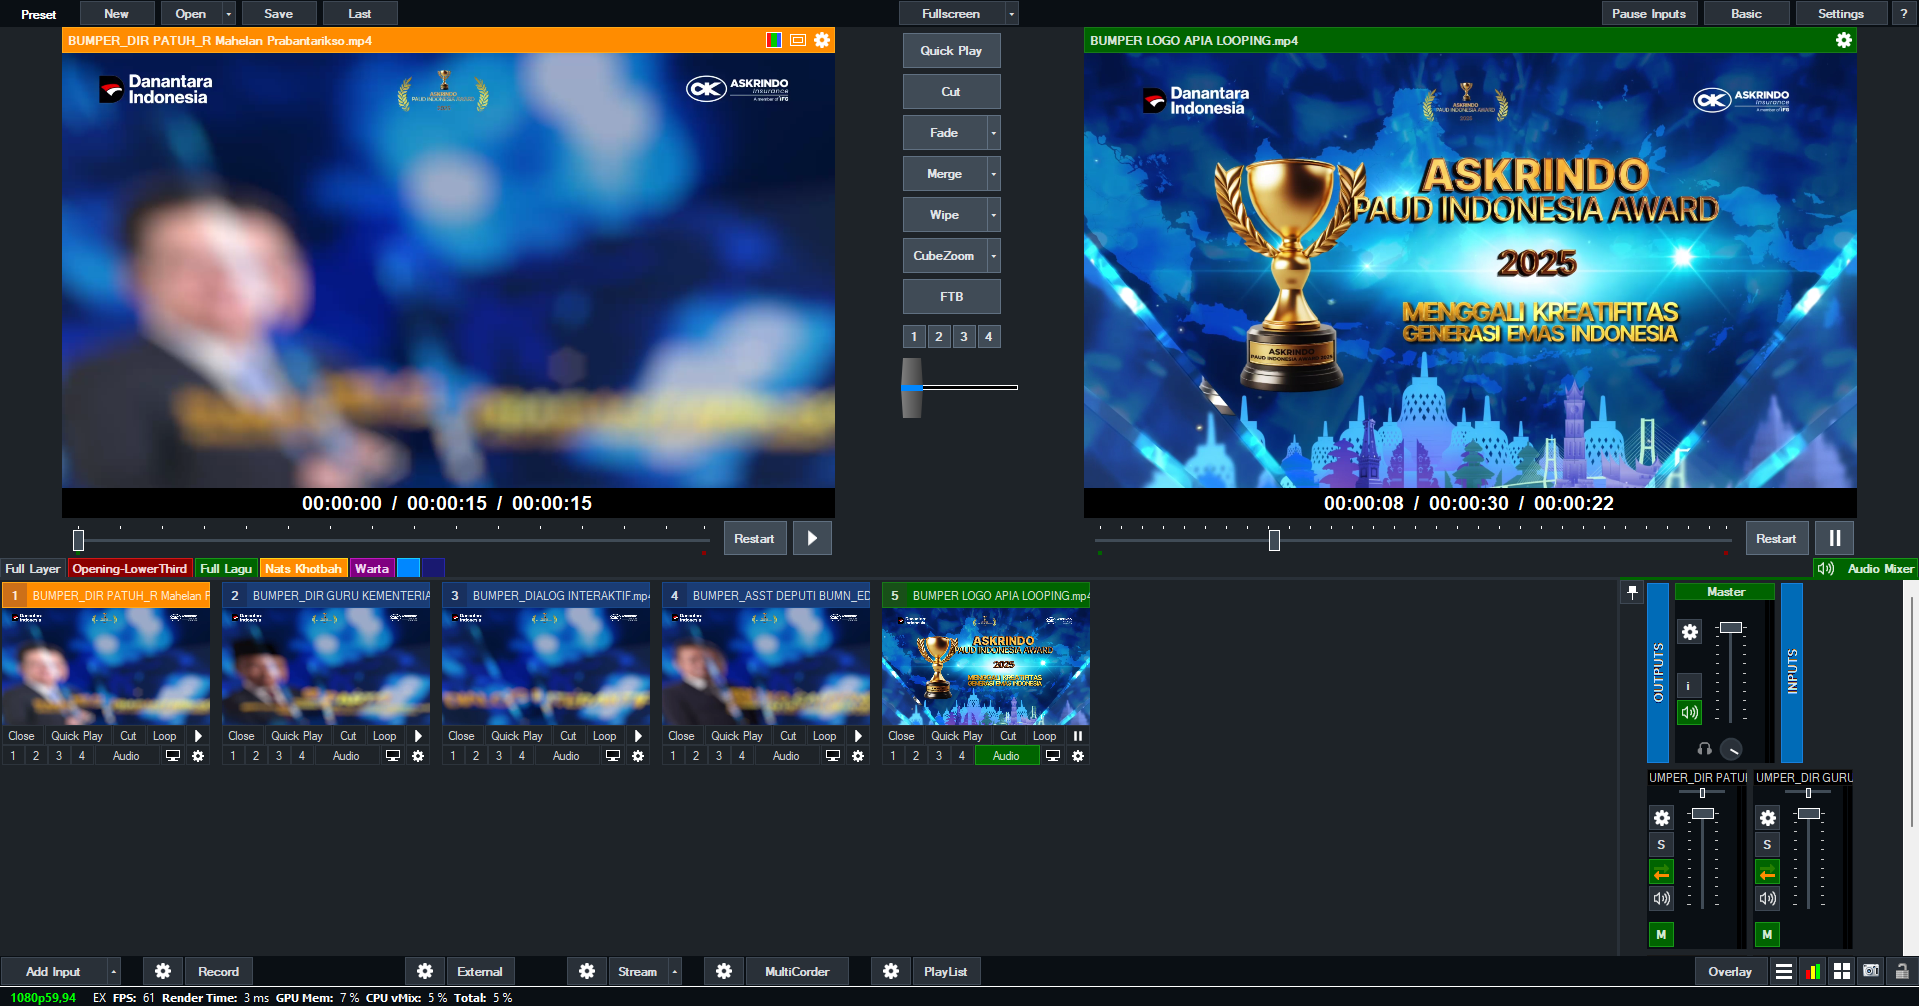
Task: Expand the CubeZoom transition dropdown arrow
Action: pyautogui.click(x=993, y=256)
